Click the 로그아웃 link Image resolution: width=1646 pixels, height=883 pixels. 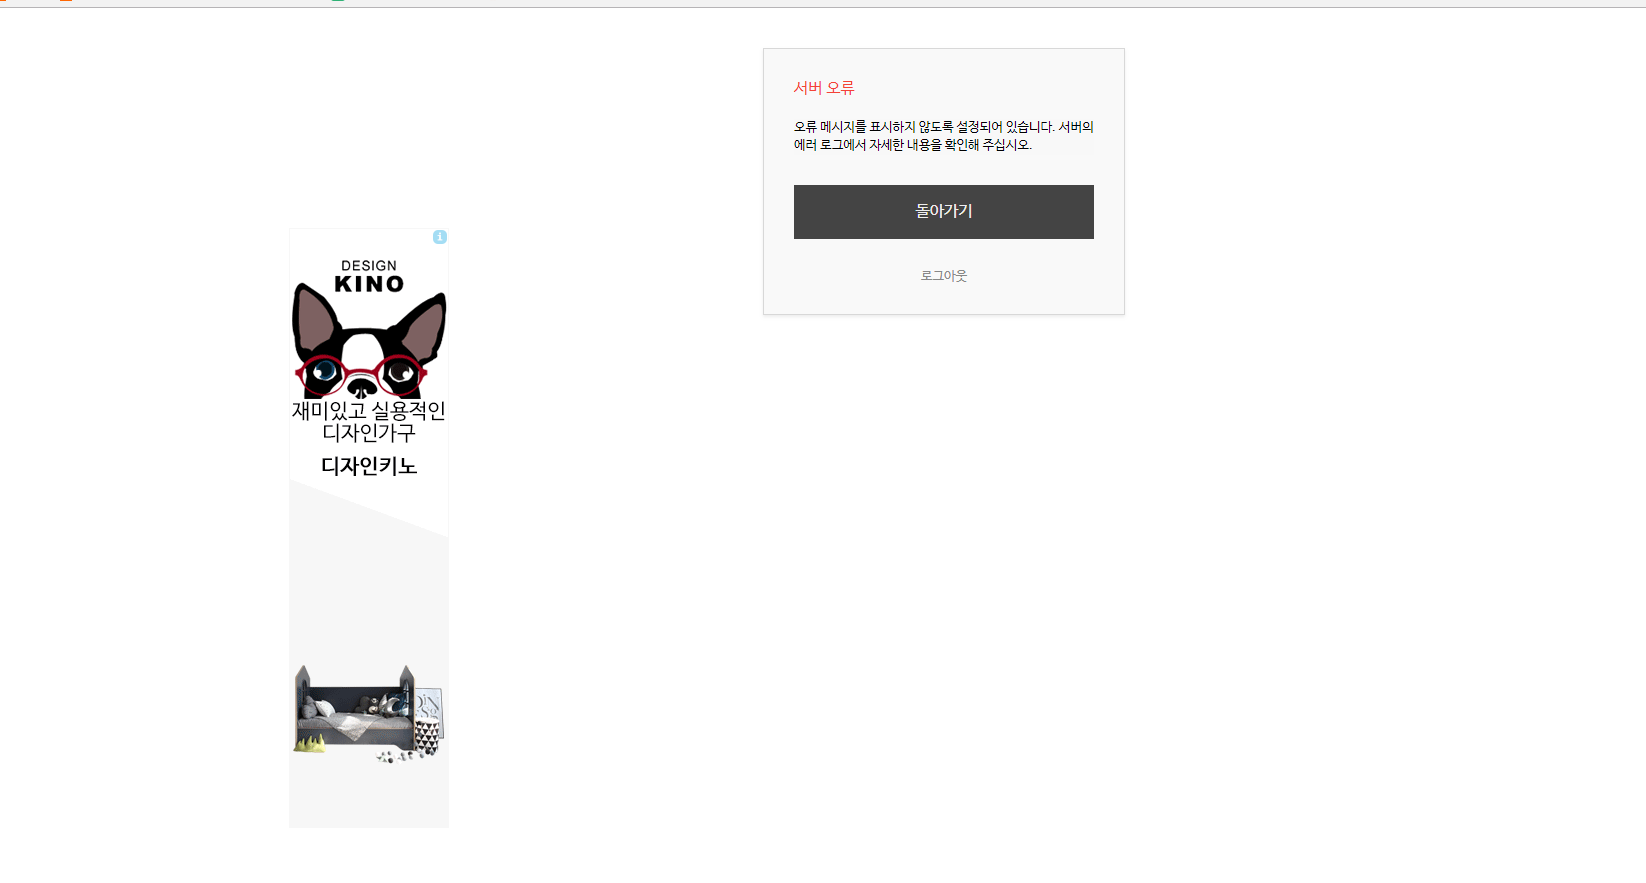point(943,276)
